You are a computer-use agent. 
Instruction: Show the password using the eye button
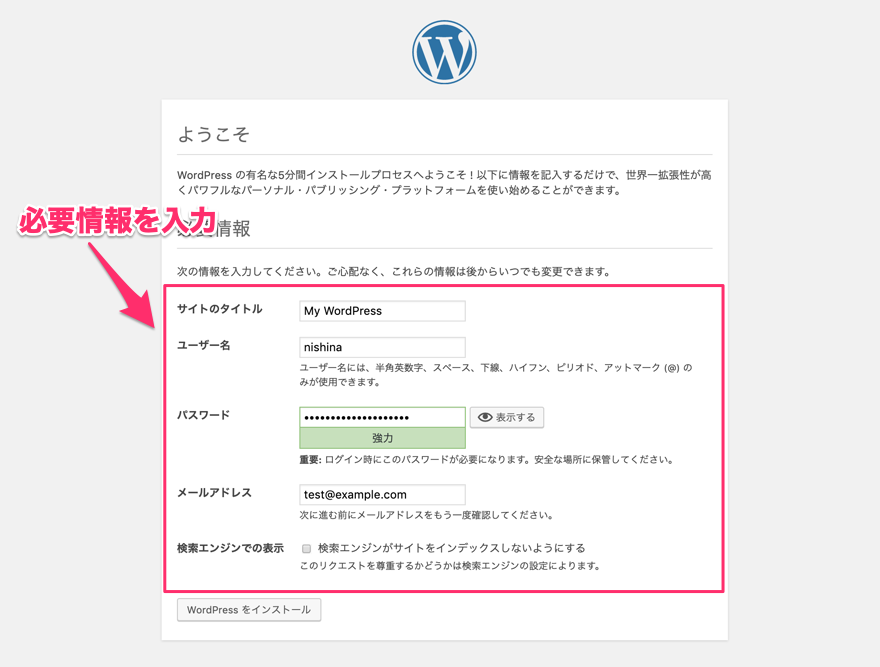[x=507, y=417]
